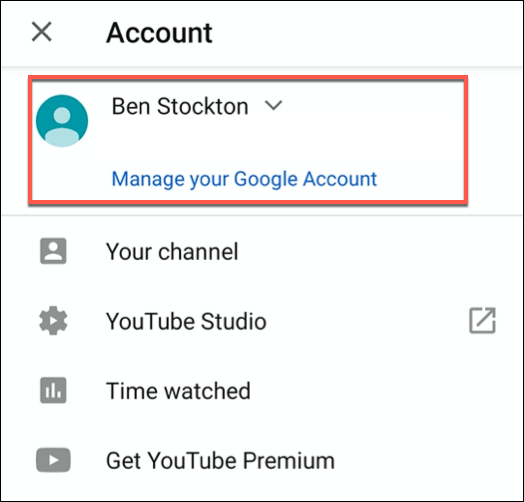Expand the account switcher chevron beside Ben Stockton
This screenshot has width=524, height=502.
point(274,106)
